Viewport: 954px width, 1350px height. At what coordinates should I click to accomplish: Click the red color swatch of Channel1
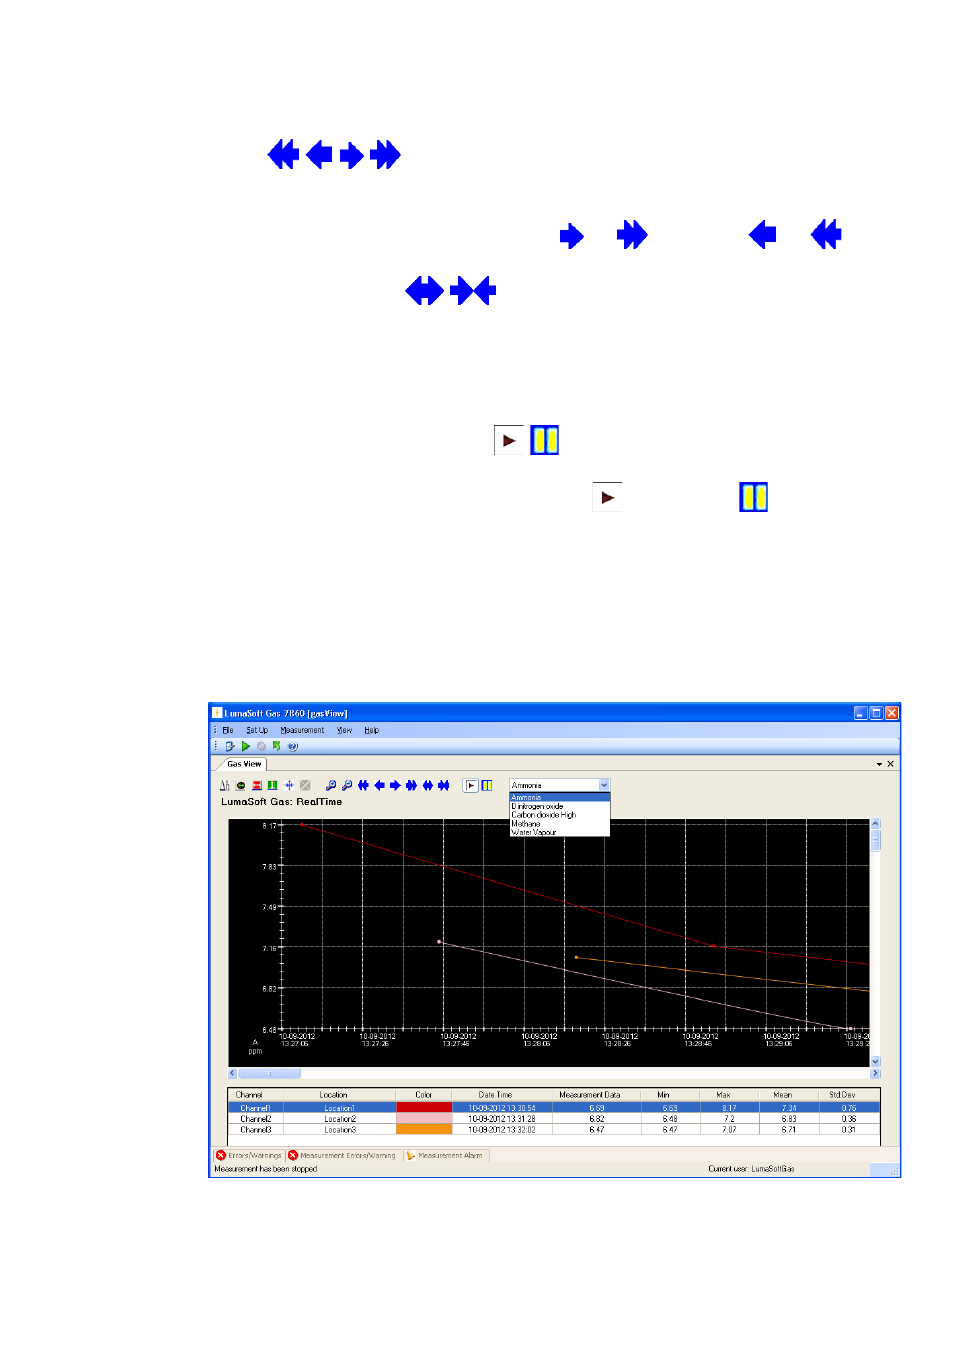(x=424, y=1108)
